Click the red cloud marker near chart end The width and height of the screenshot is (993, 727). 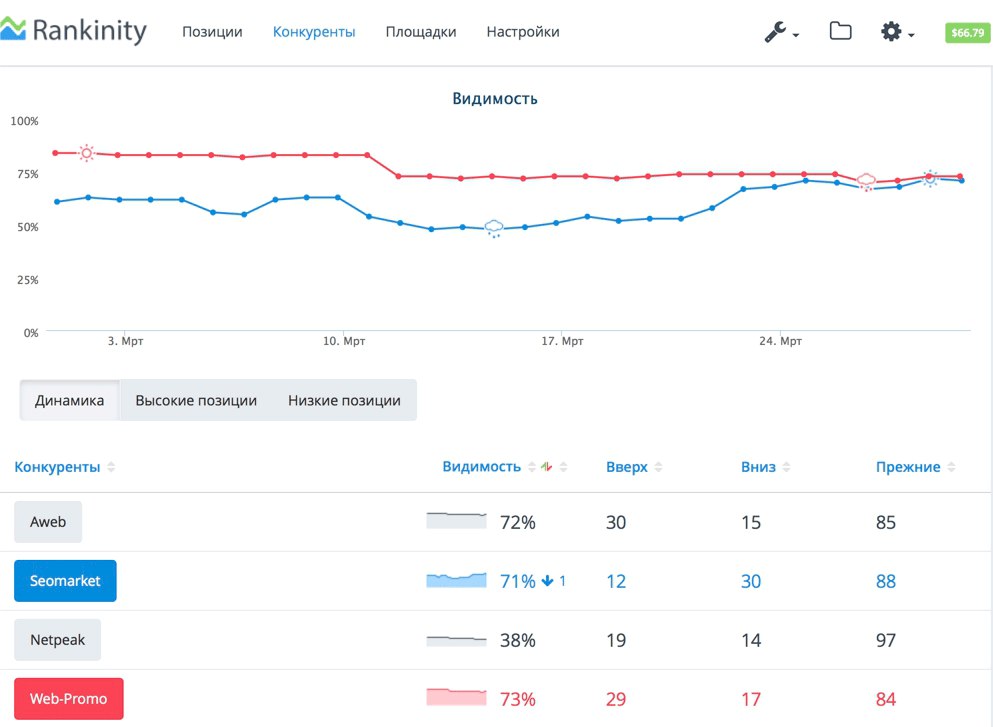(x=866, y=182)
